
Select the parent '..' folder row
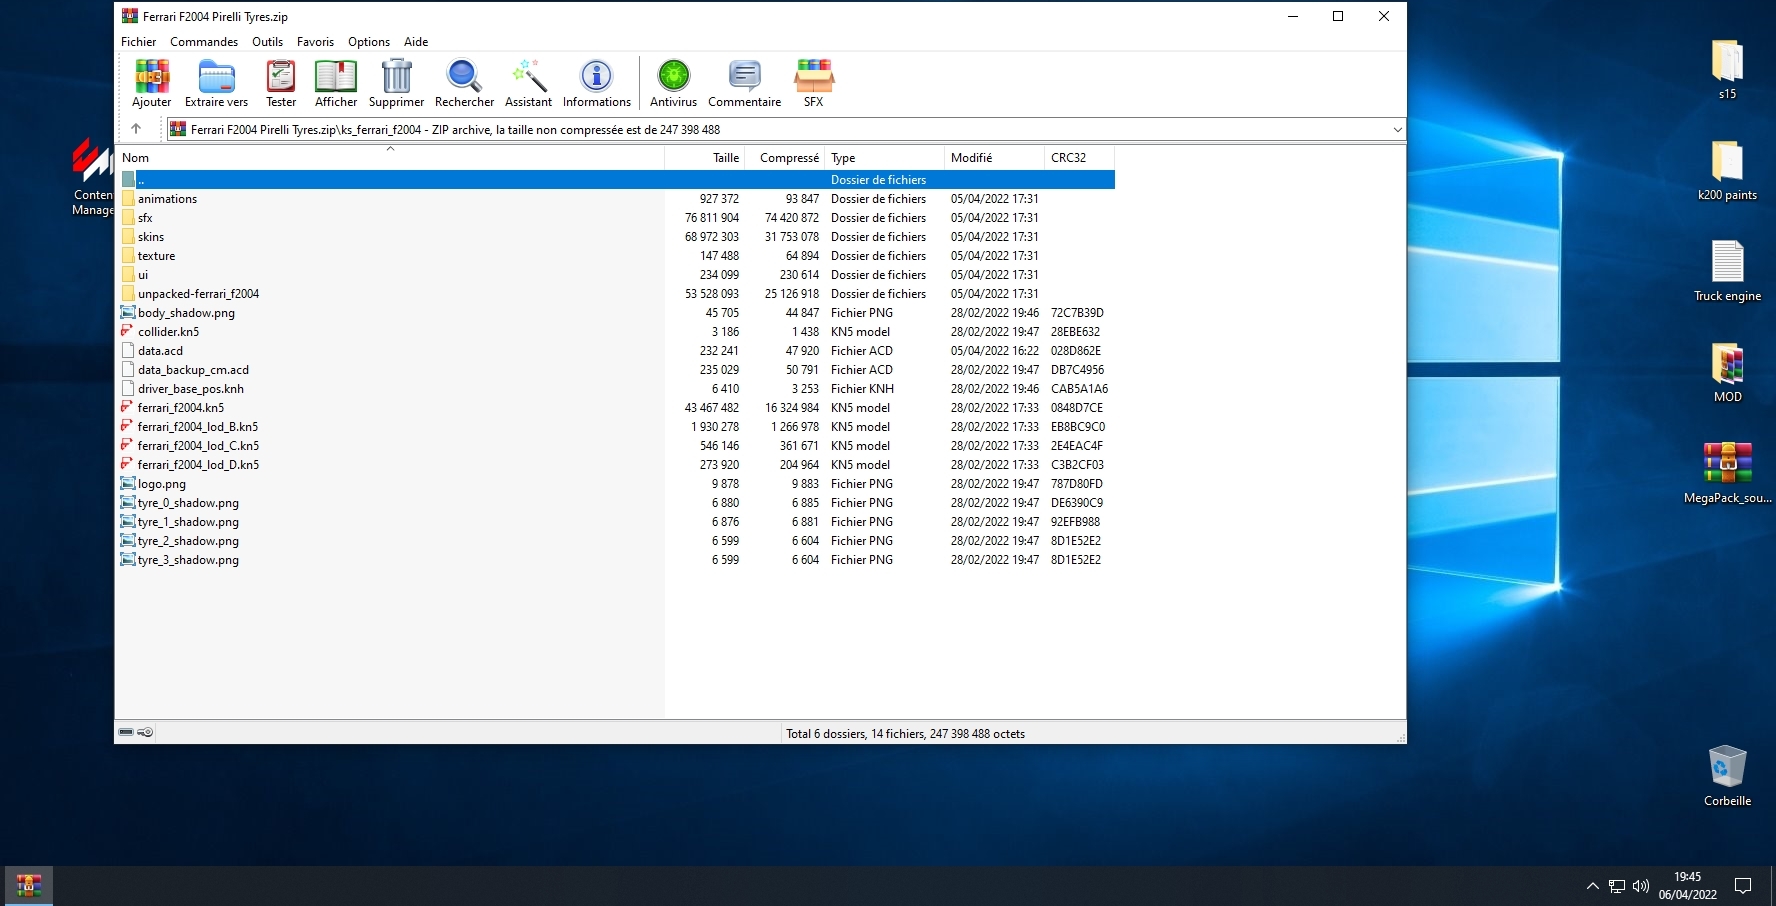[x=616, y=180]
